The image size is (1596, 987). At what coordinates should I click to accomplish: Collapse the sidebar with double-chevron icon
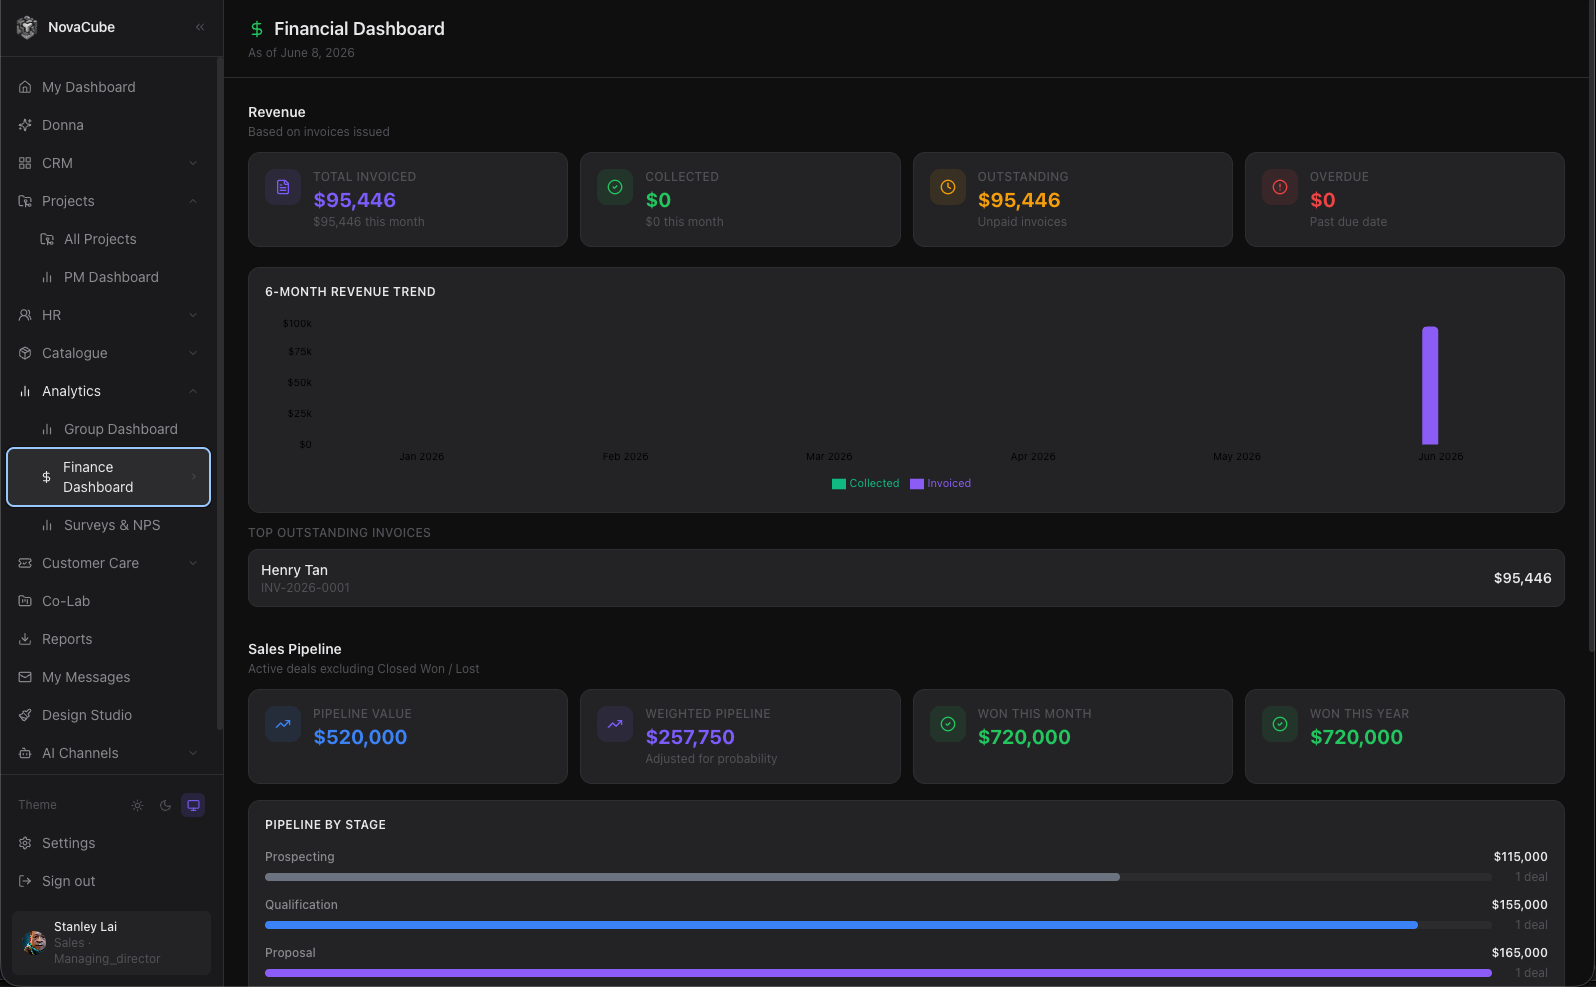[x=200, y=27]
